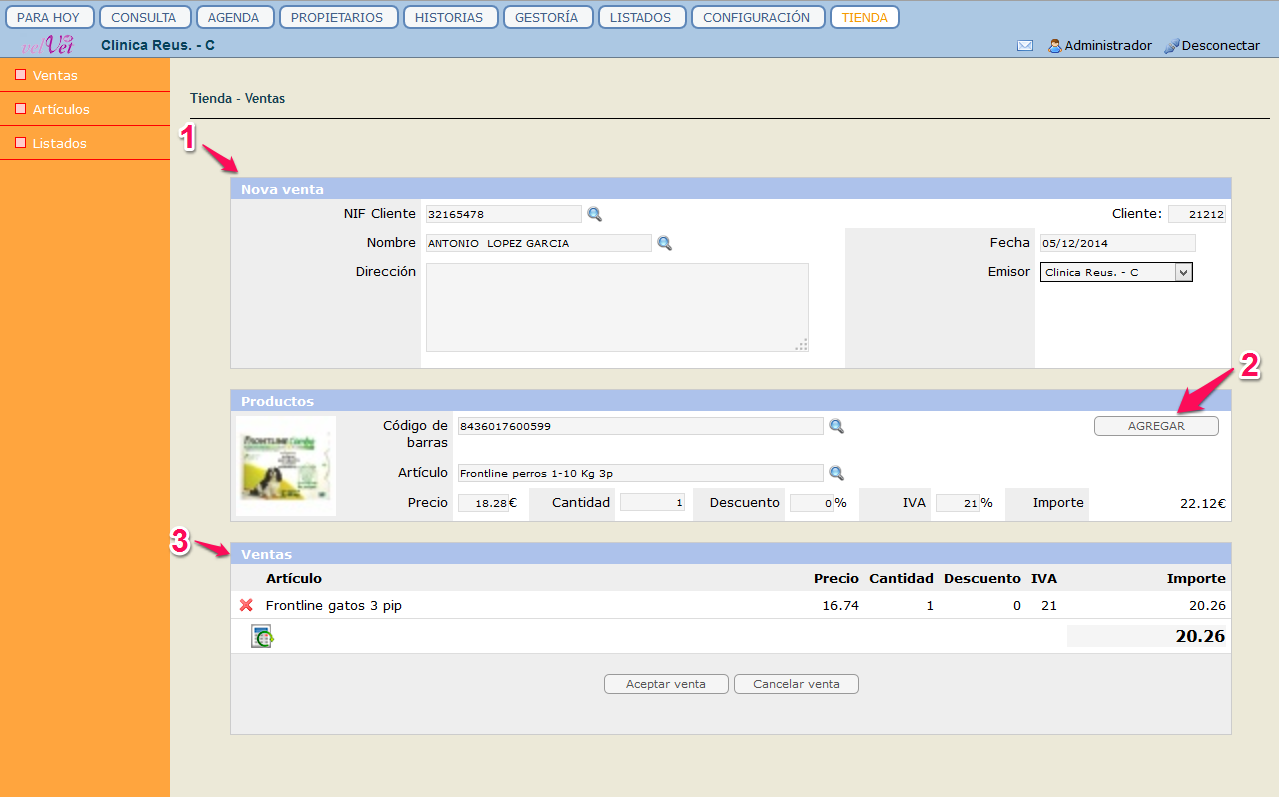Select Artículos in the sidebar

tap(61, 109)
